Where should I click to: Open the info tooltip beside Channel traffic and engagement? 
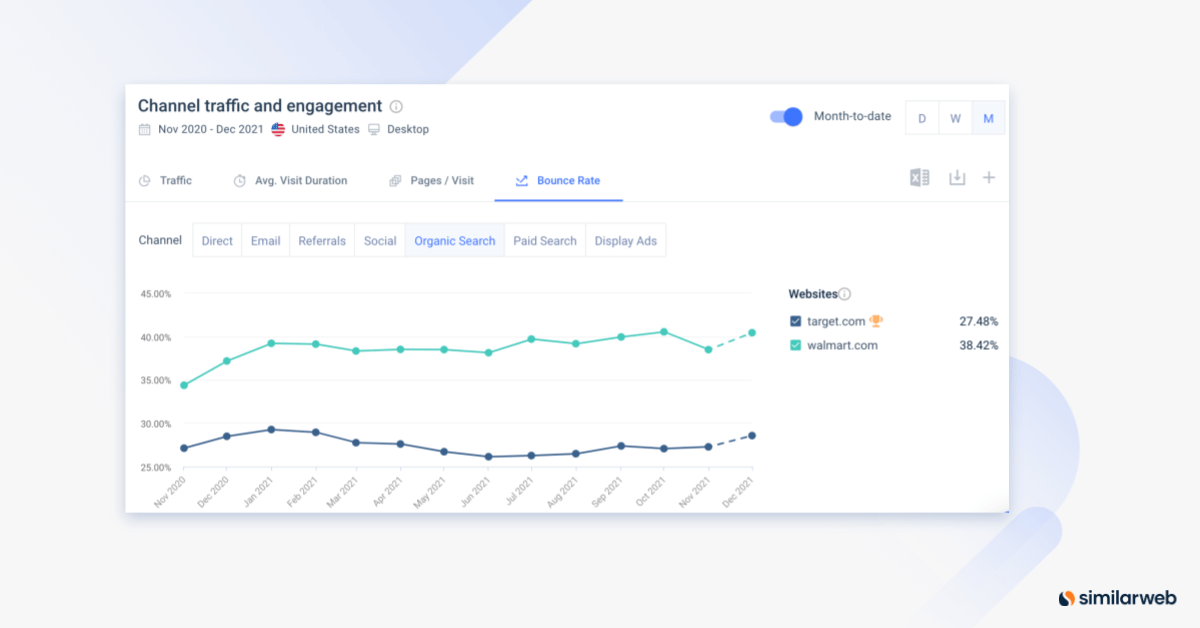click(x=397, y=106)
